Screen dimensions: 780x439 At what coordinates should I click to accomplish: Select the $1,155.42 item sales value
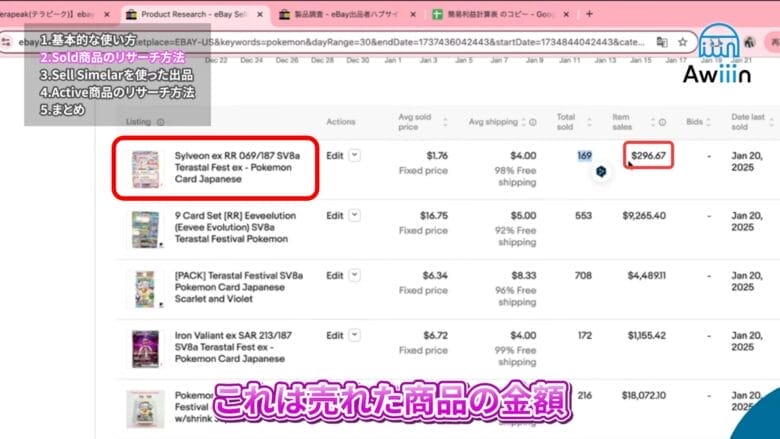pos(646,336)
